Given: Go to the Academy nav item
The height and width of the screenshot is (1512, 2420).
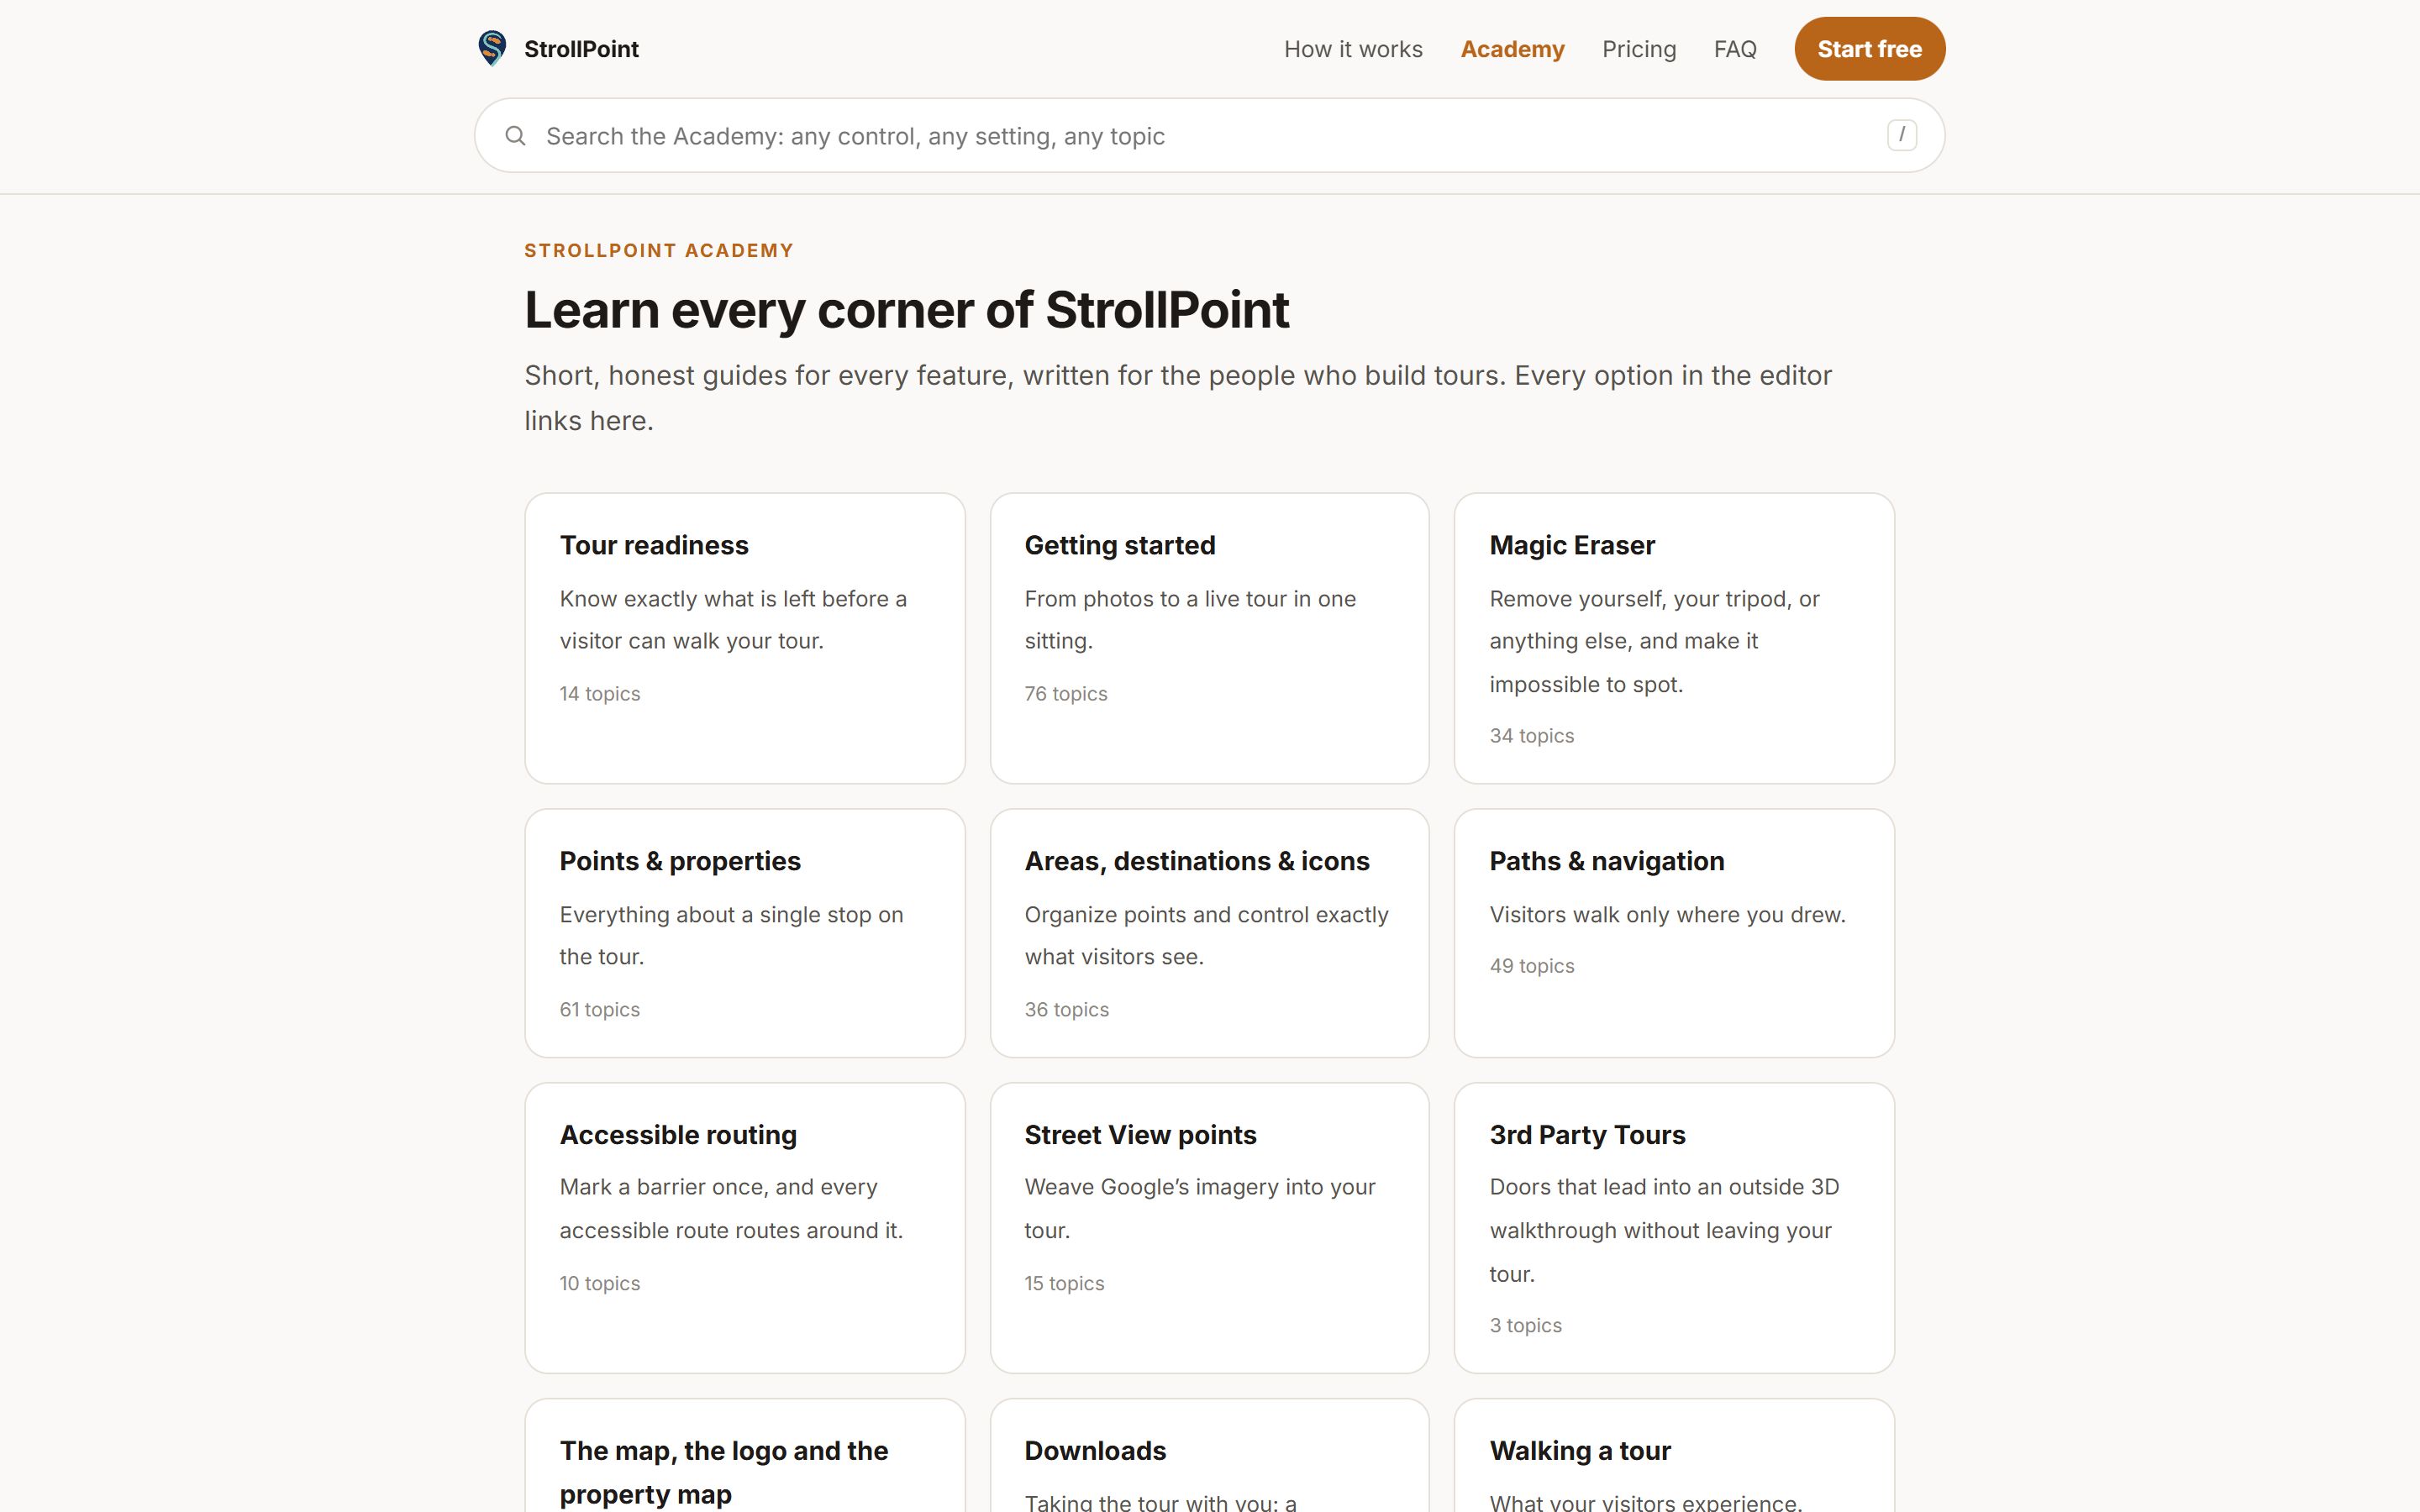Looking at the screenshot, I should (x=1512, y=49).
